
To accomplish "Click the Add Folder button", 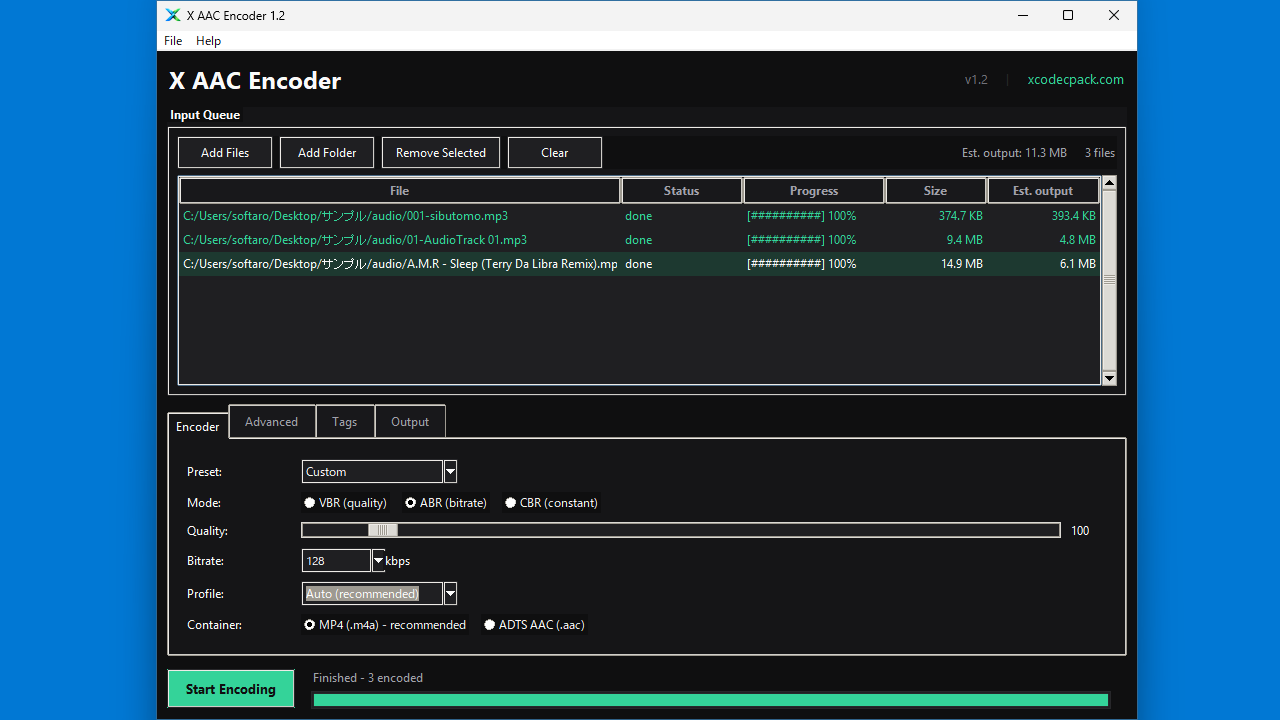I will coord(327,153).
